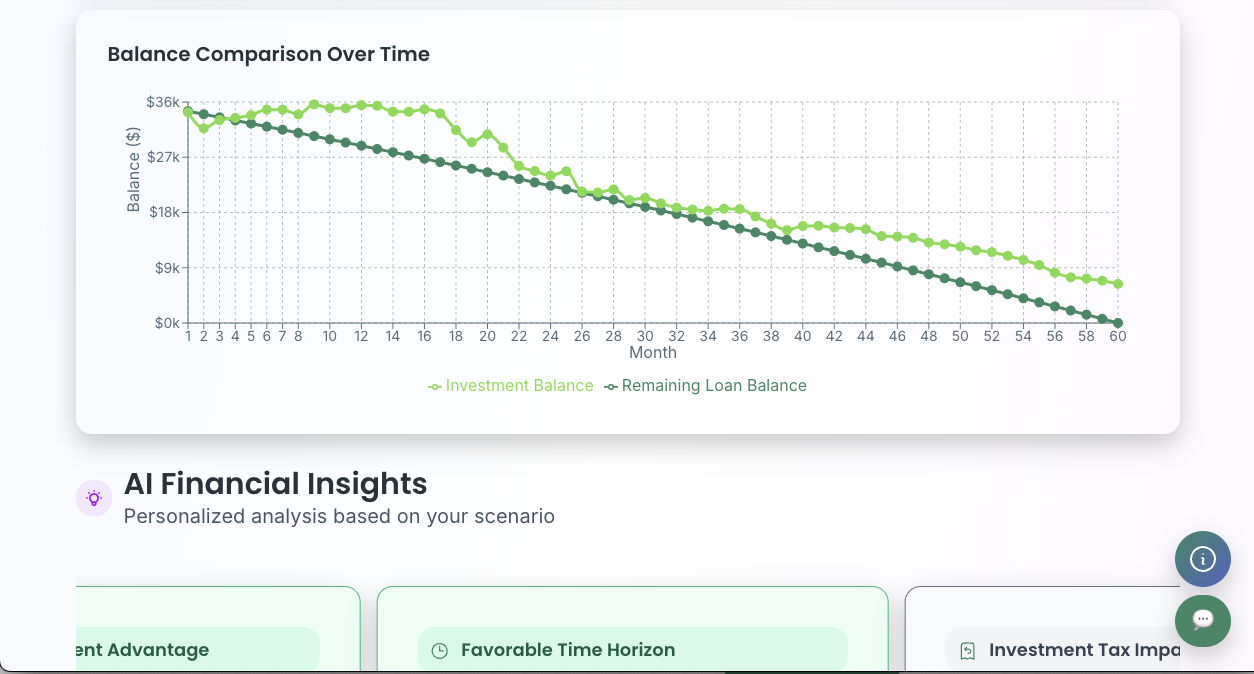Toggle the Remaining Loan Balance legend entry

[x=705, y=386]
